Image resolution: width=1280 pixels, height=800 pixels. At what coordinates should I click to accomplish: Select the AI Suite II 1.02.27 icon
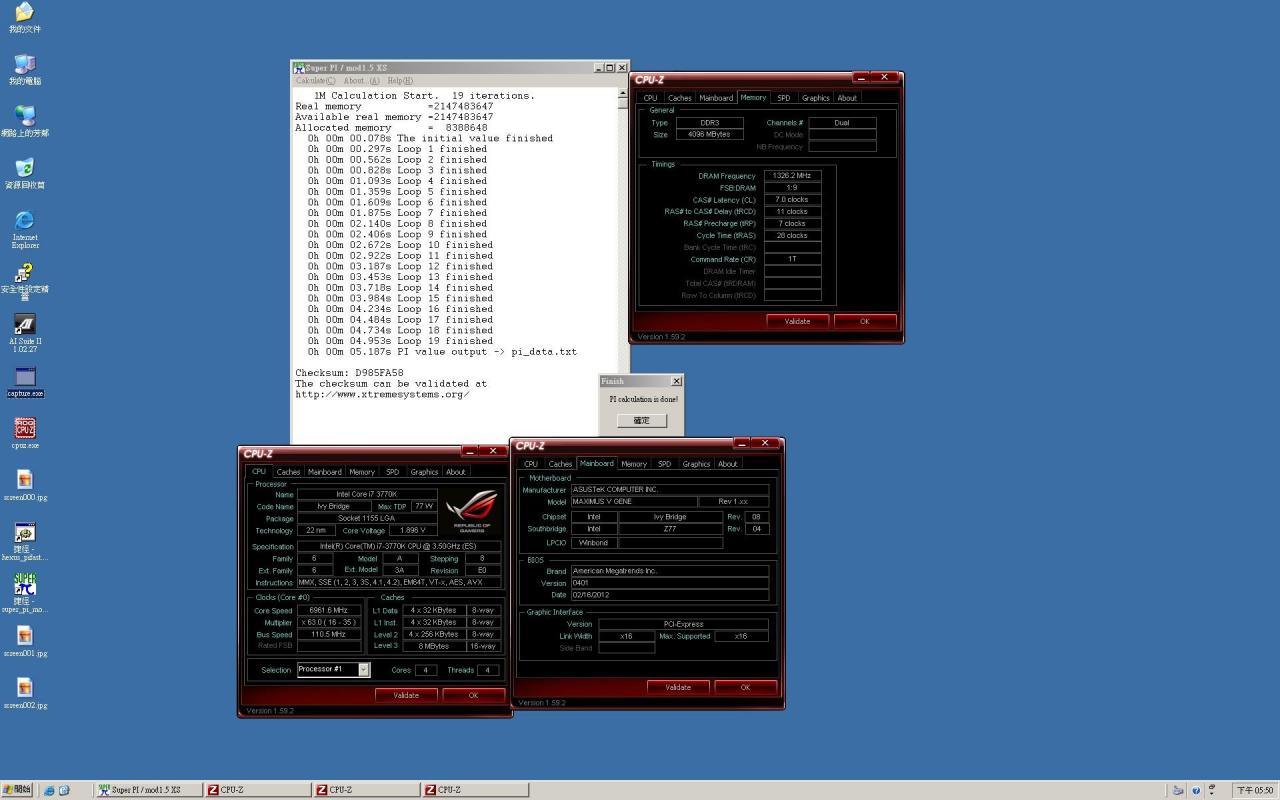24,333
